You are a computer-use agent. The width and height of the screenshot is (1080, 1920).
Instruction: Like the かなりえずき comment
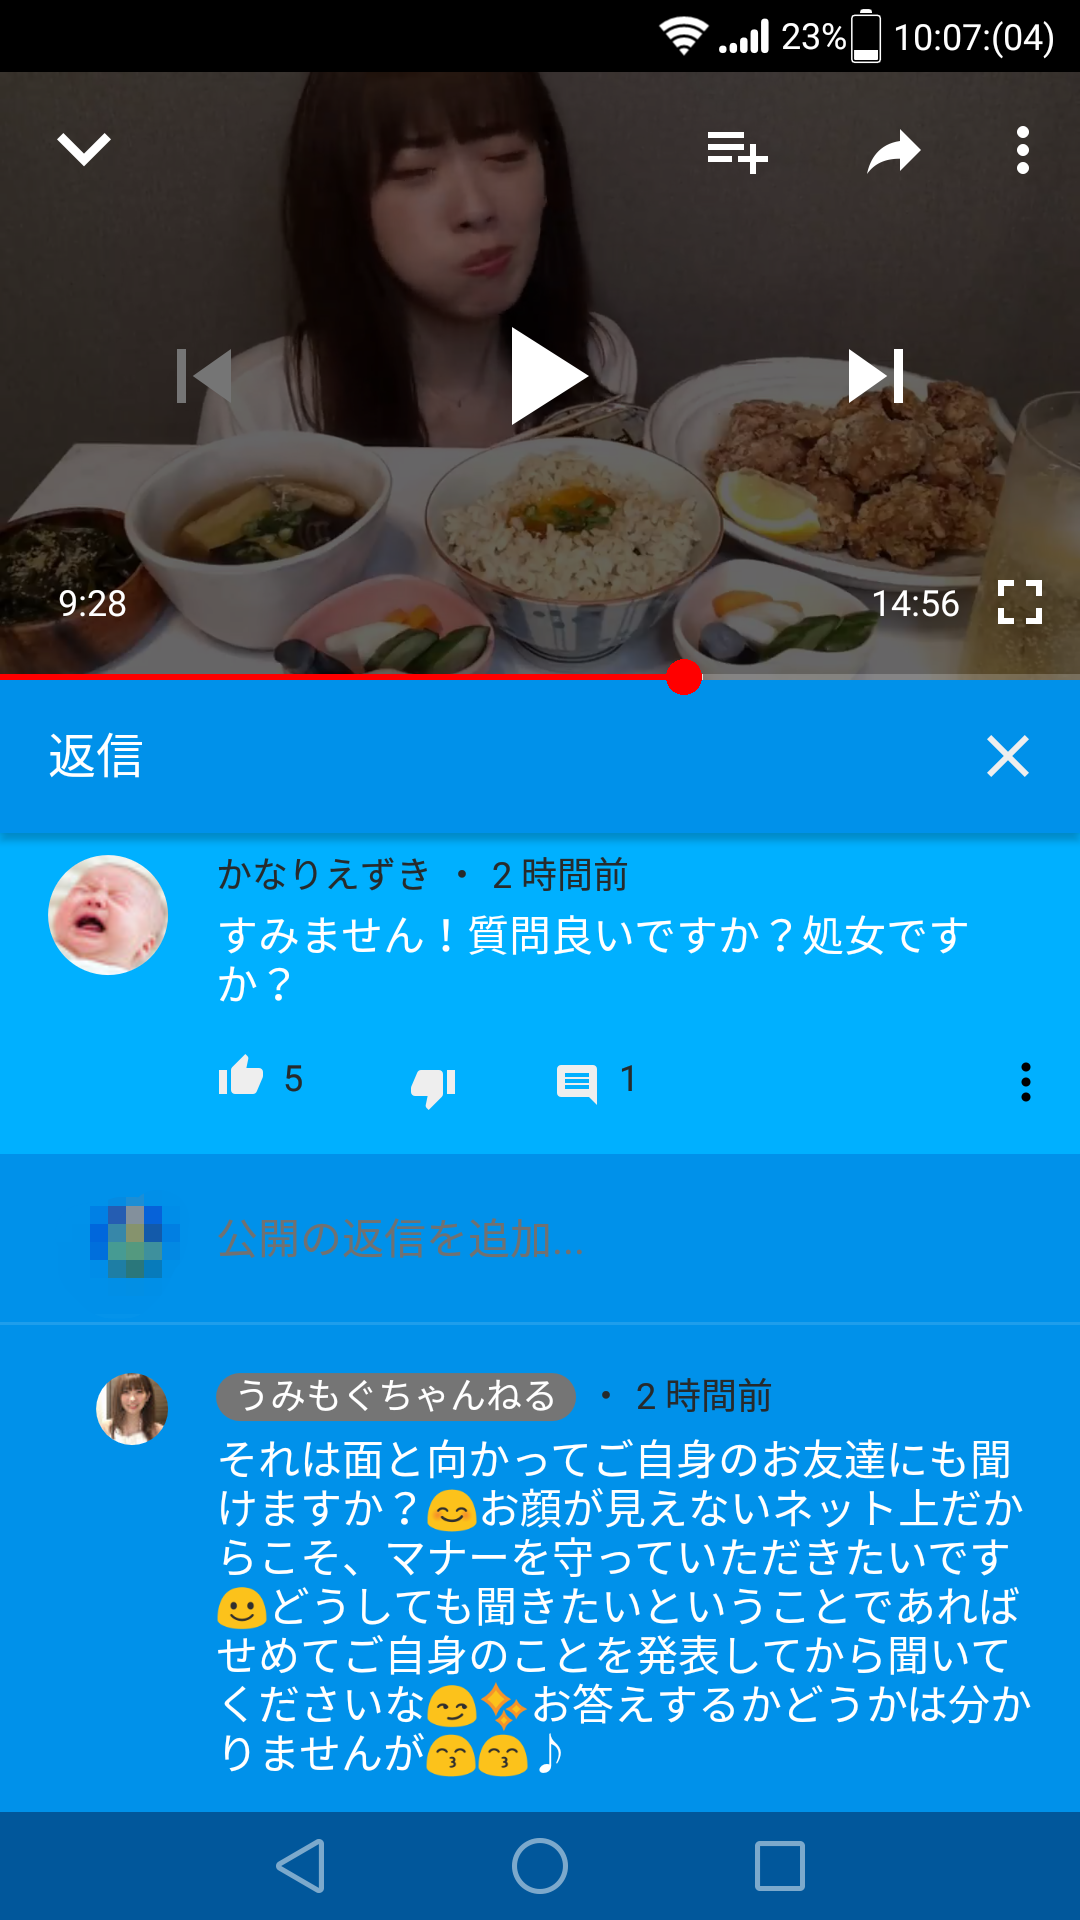pos(241,1076)
